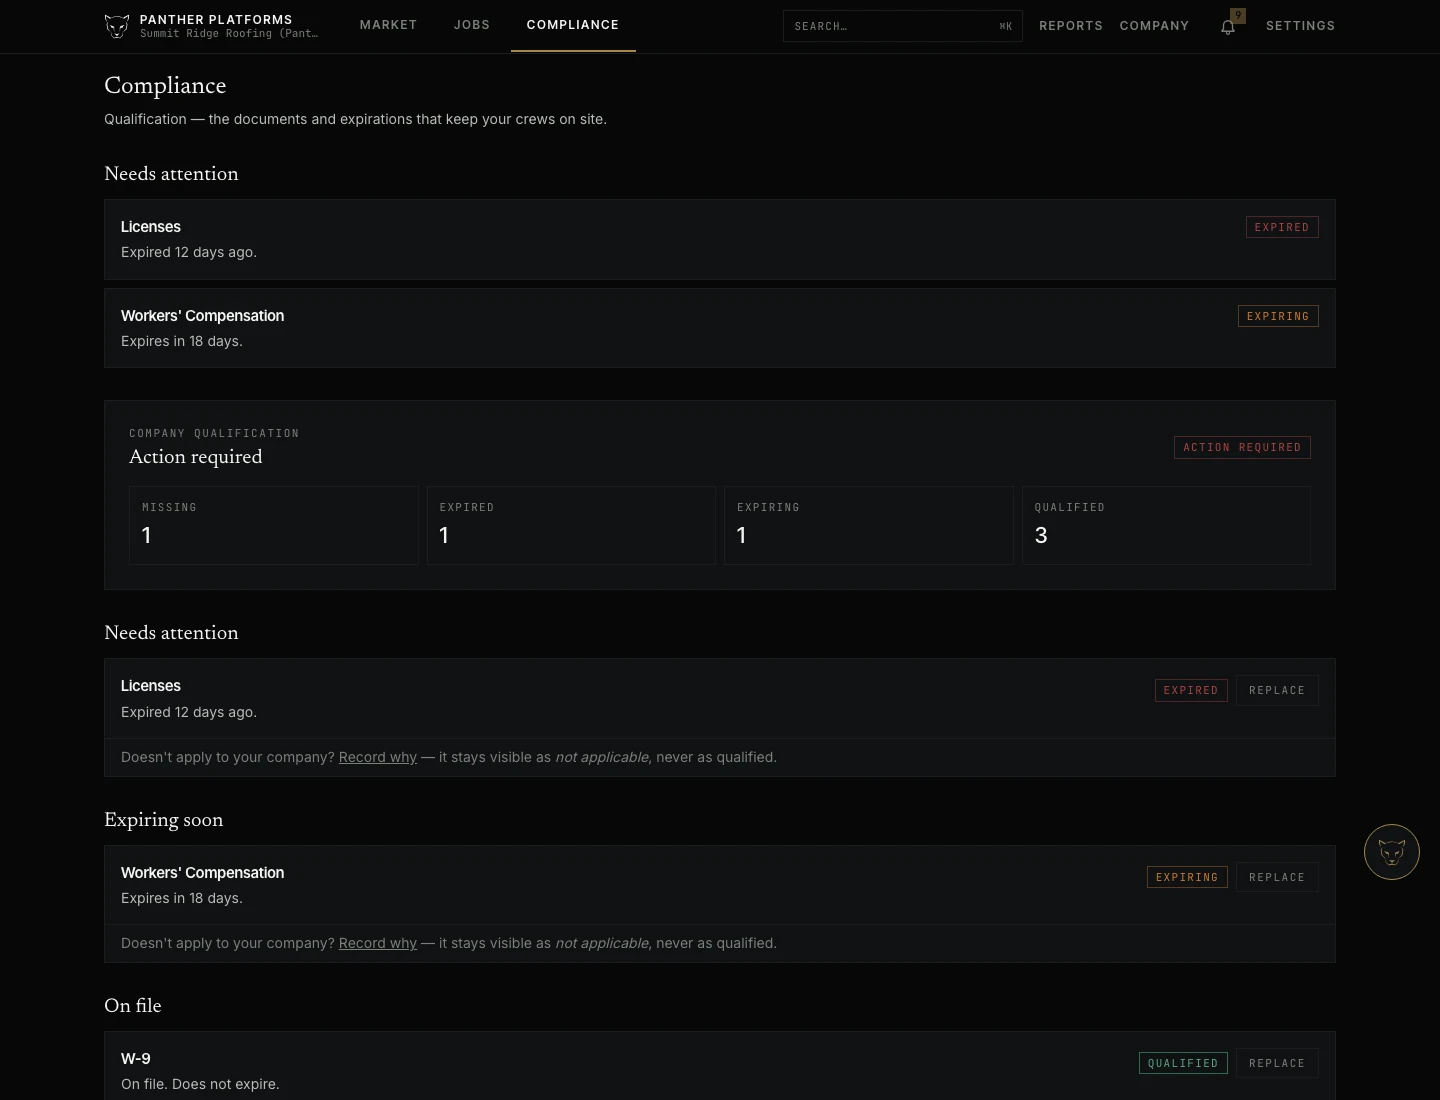Click the notification count badge
Screen dimensions: 1440x1100
(1238, 15)
